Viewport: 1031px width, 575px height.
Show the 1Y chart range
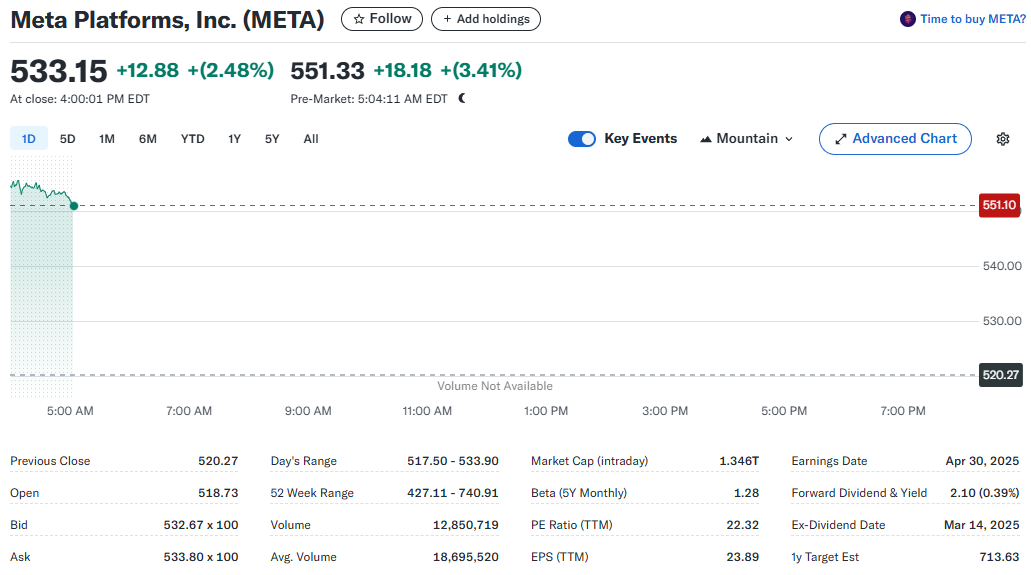tap(235, 139)
